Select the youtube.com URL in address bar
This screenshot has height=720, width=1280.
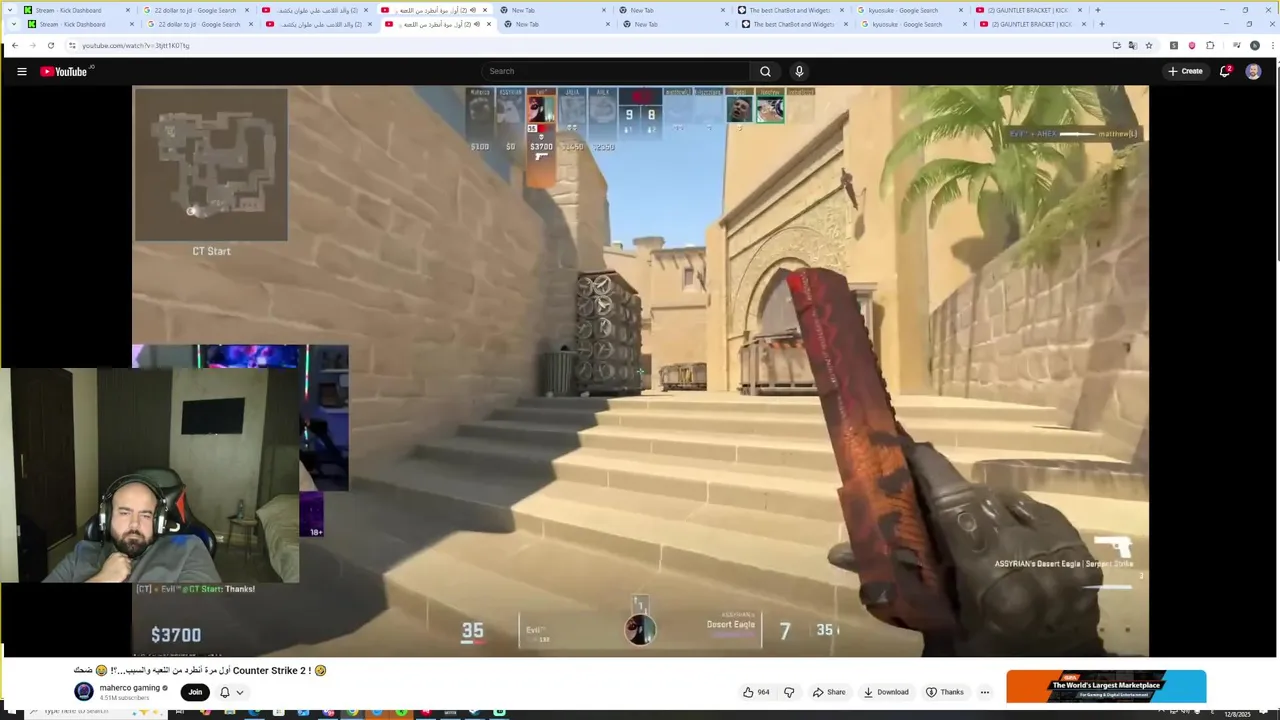136,45
